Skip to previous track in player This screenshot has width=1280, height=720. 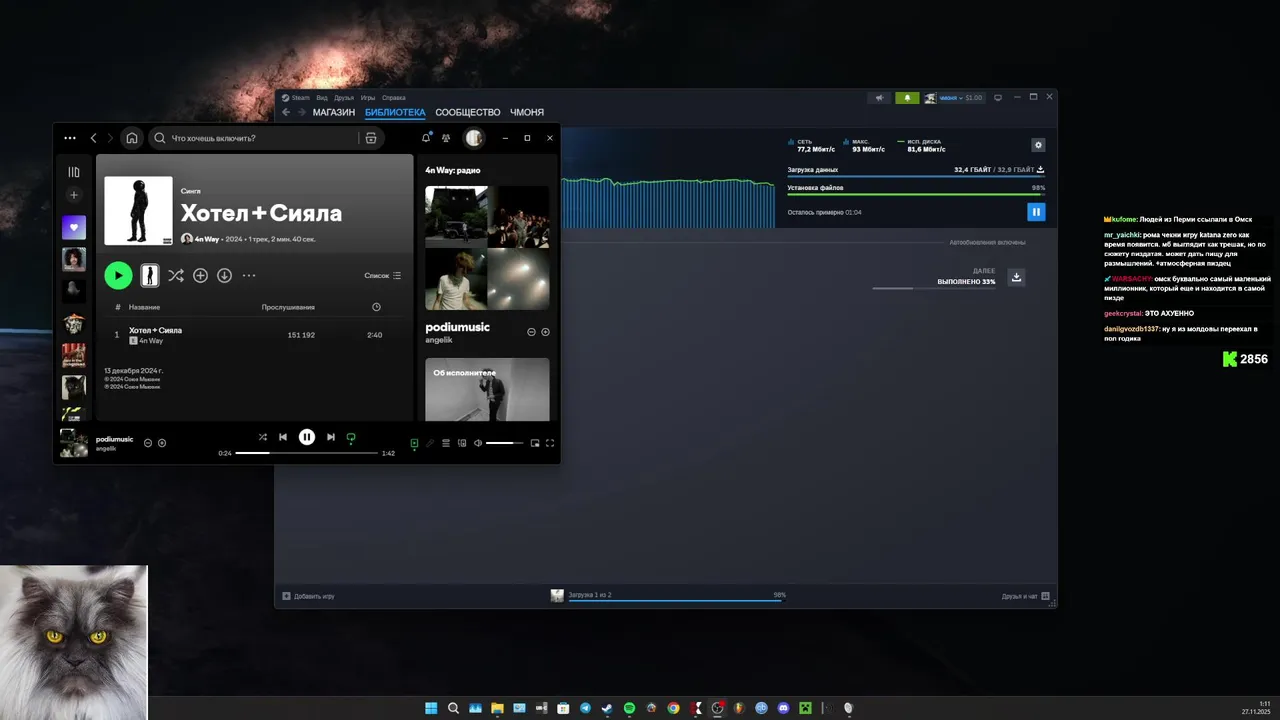(x=283, y=437)
